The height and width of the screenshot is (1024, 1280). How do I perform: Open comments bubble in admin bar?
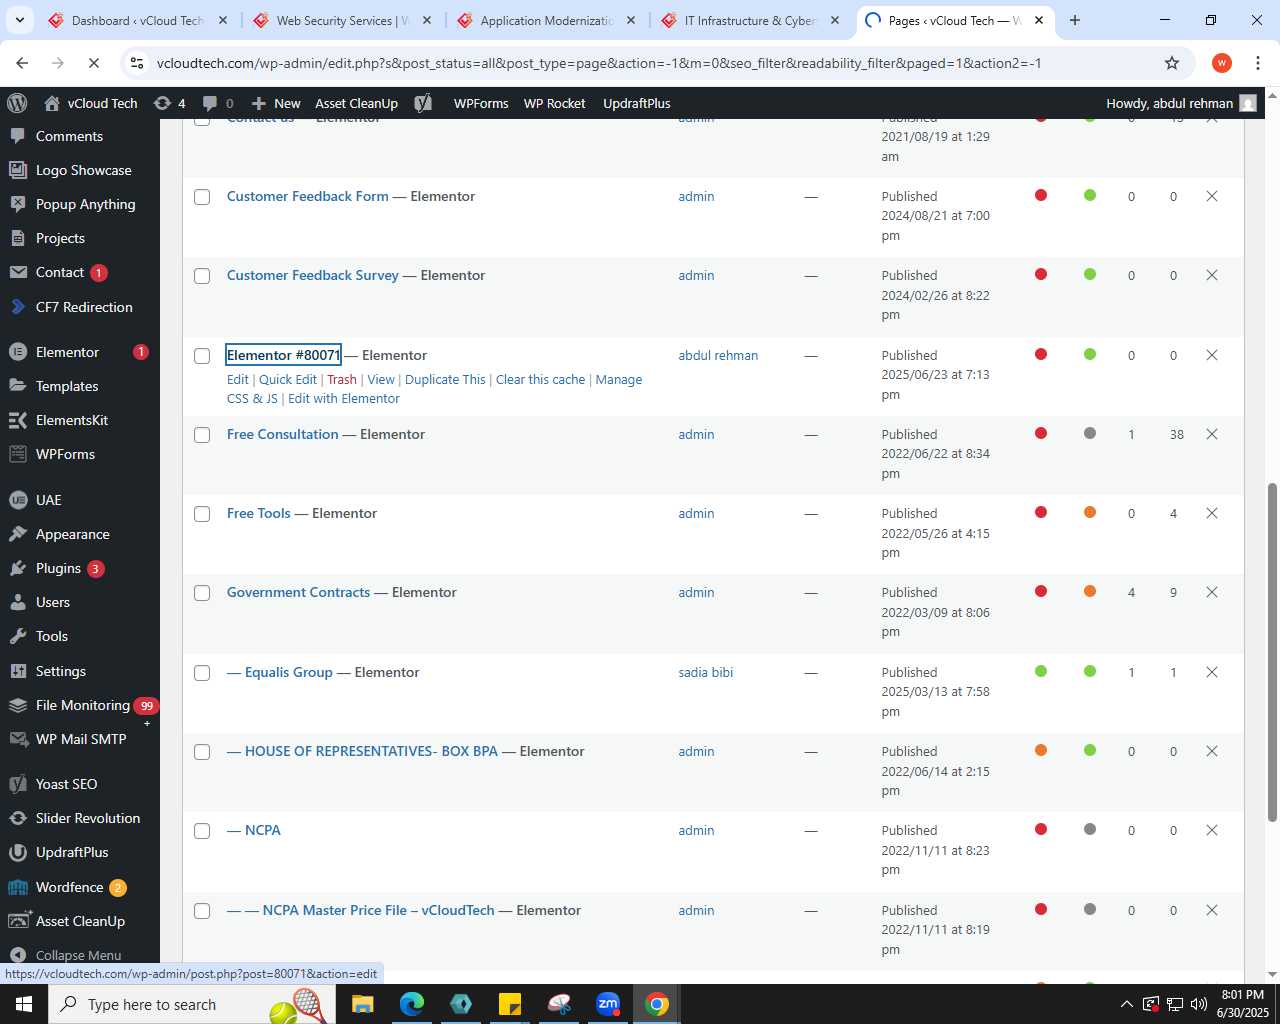click(x=218, y=103)
